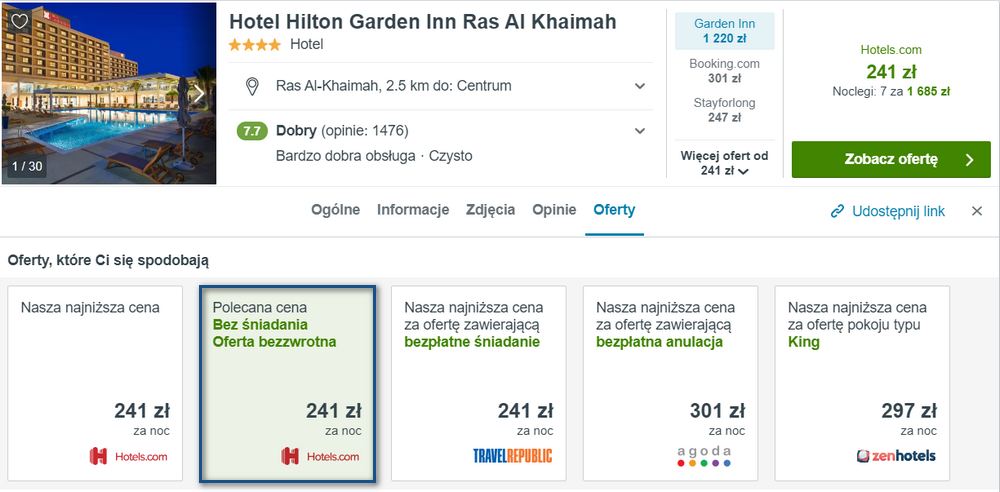Click the TravelRepublic logo
This screenshot has height=492, width=1000.
point(513,456)
